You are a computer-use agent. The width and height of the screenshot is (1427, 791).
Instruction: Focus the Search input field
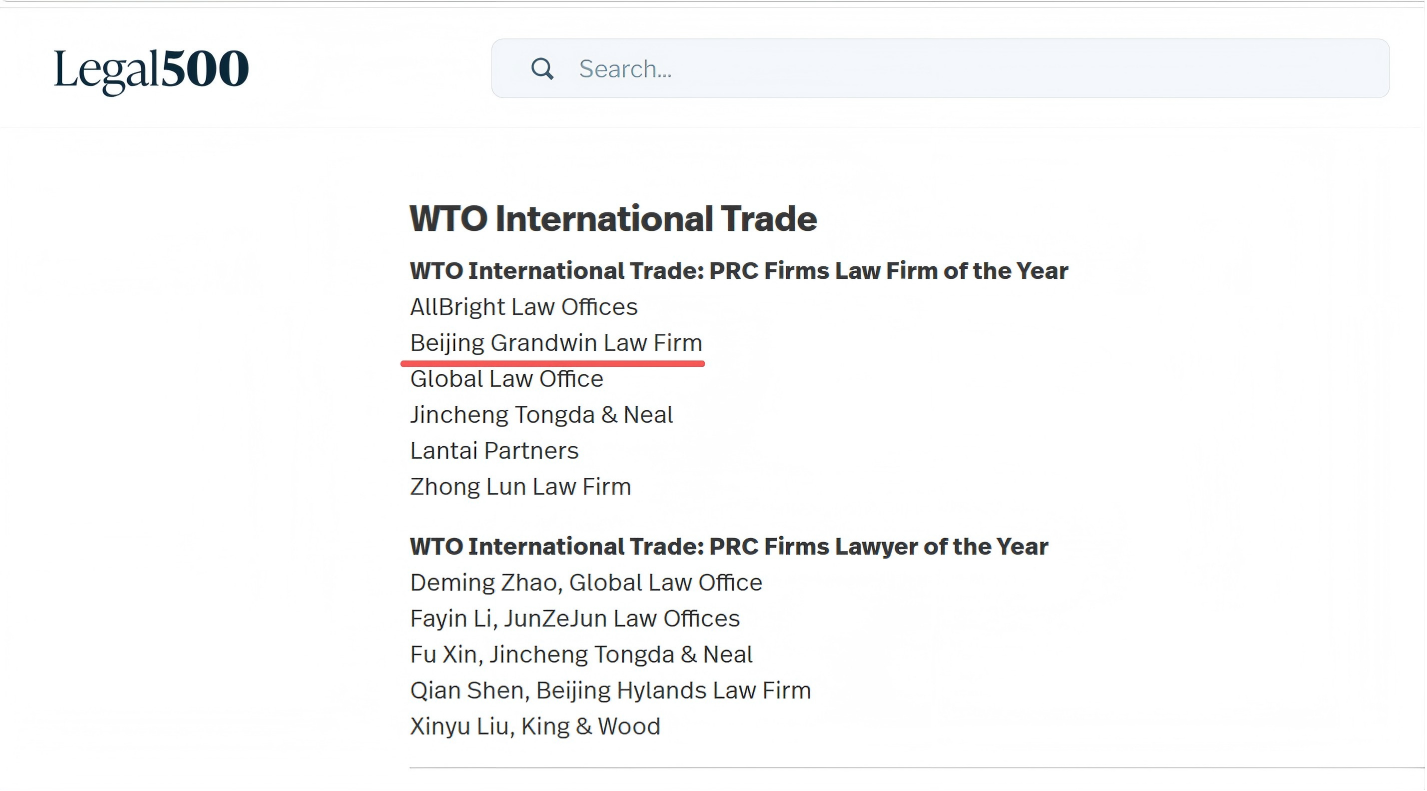(x=940, y=69)
